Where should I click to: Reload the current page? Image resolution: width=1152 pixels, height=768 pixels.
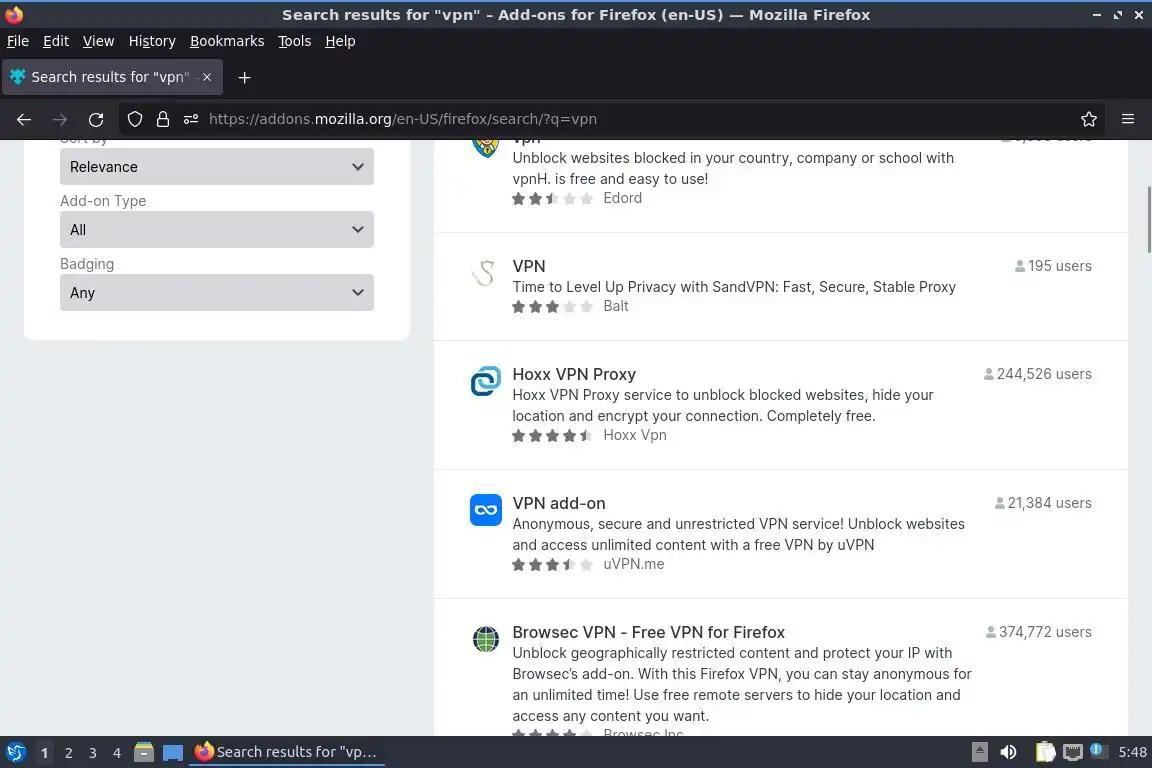point(96,119)
